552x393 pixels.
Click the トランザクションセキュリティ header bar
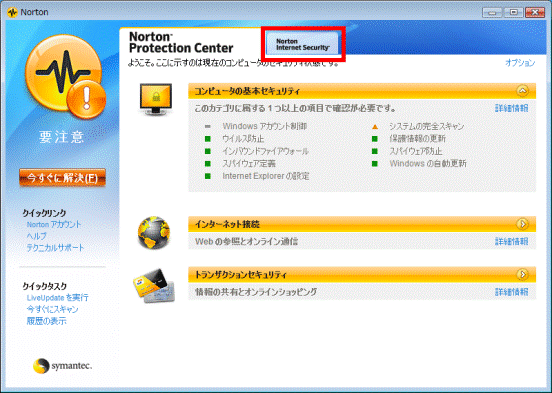362,274
